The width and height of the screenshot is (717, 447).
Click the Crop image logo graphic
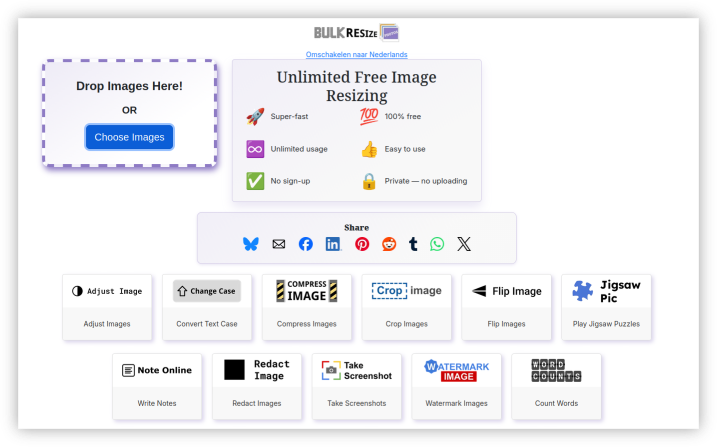(407, 291)
